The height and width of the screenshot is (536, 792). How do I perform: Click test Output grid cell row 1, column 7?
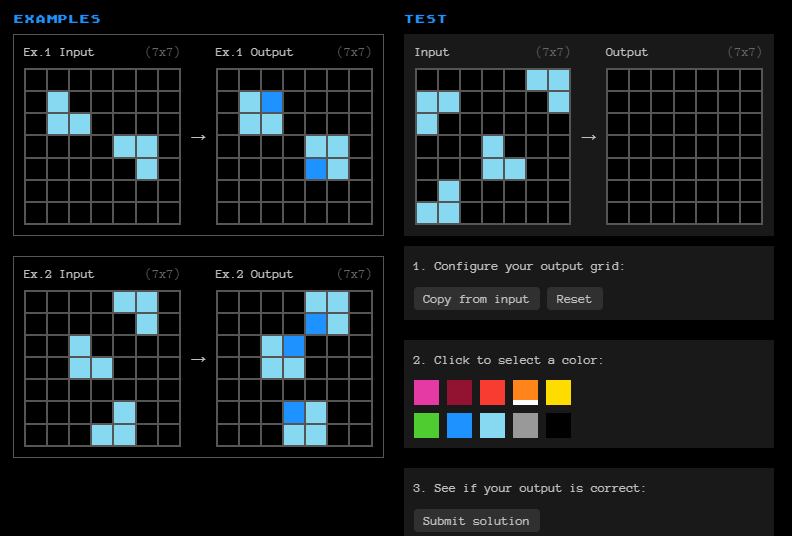[x=751, y=80]
